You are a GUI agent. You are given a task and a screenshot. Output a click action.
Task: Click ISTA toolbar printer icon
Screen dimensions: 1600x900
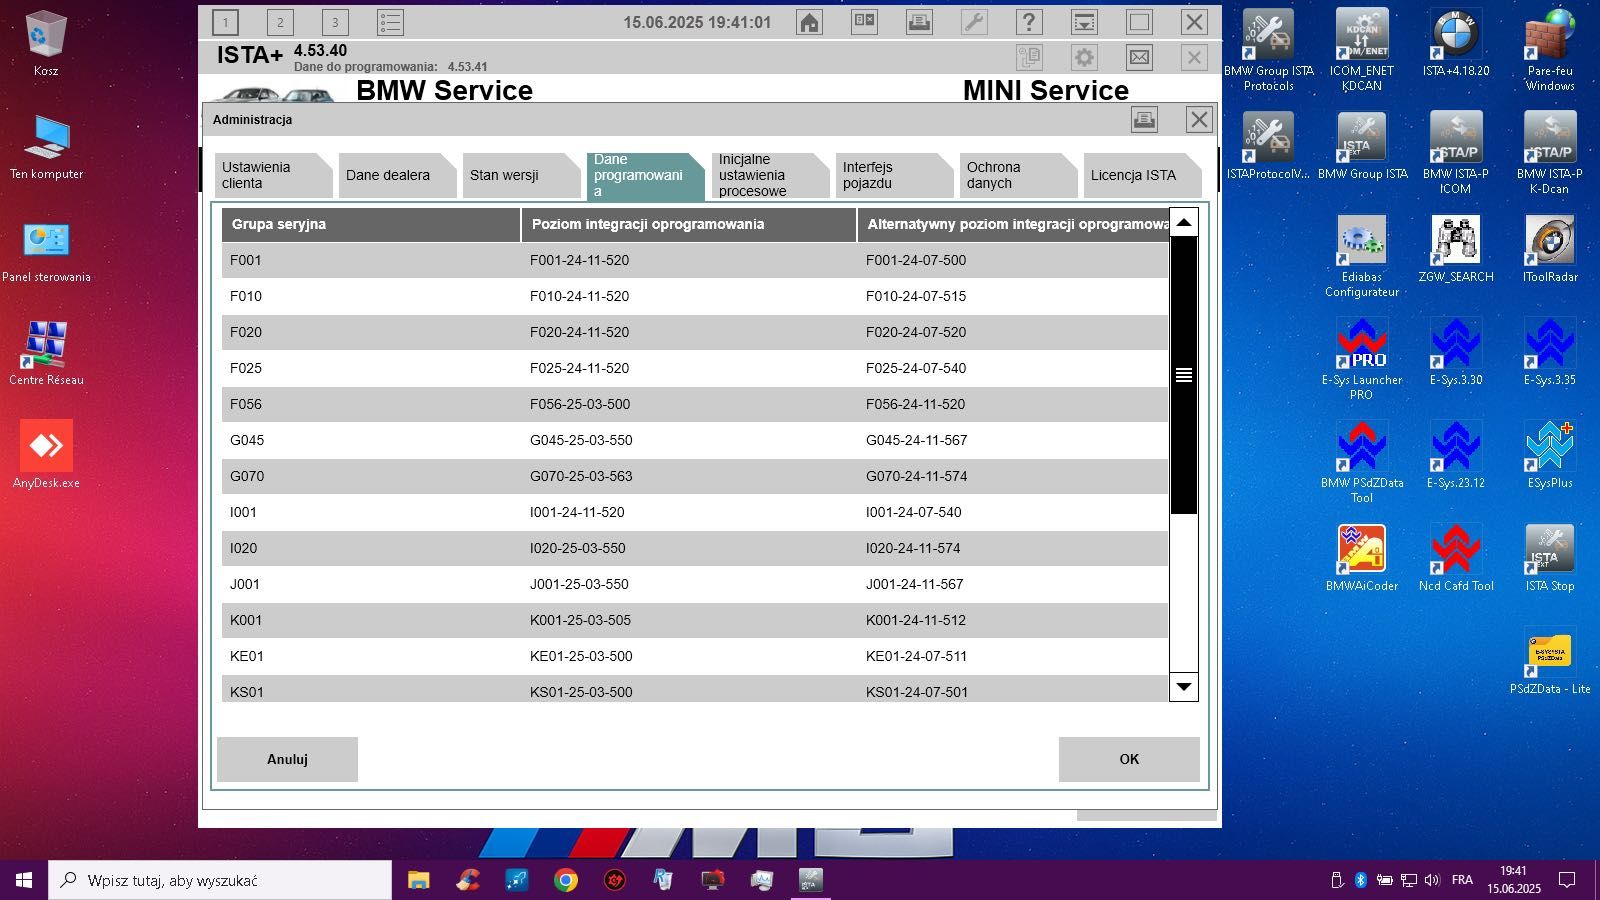[x=919, y=22]
